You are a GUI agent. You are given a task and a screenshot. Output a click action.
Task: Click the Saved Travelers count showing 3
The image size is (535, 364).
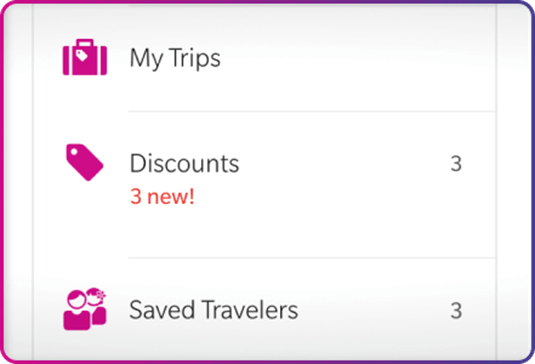click(x=456, y=310)
